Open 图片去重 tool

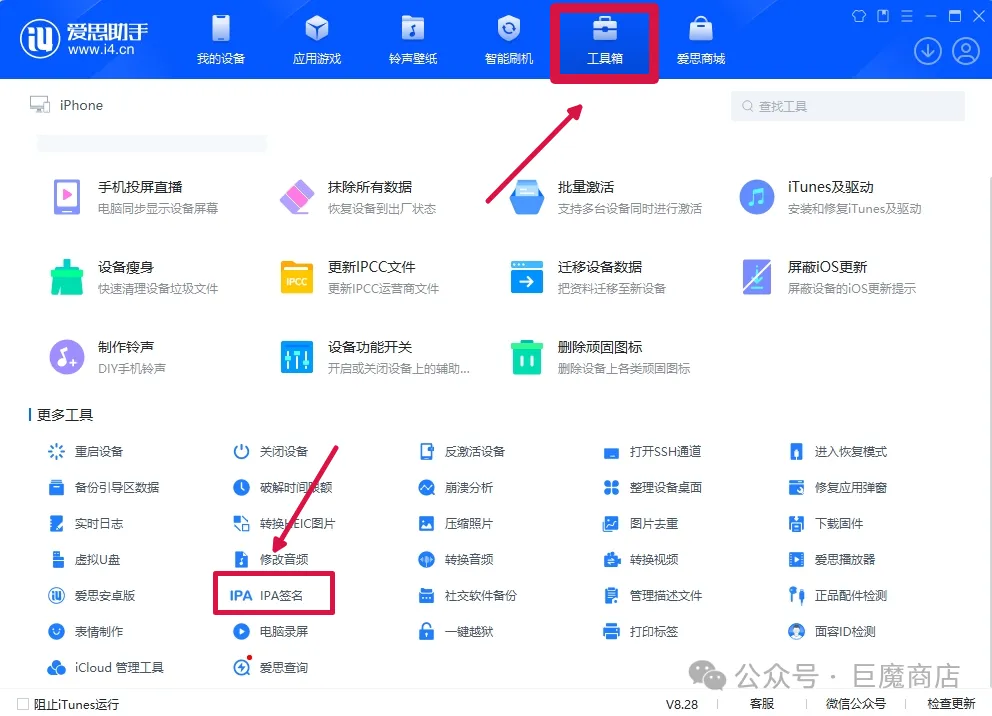click(x=640, y=524)
